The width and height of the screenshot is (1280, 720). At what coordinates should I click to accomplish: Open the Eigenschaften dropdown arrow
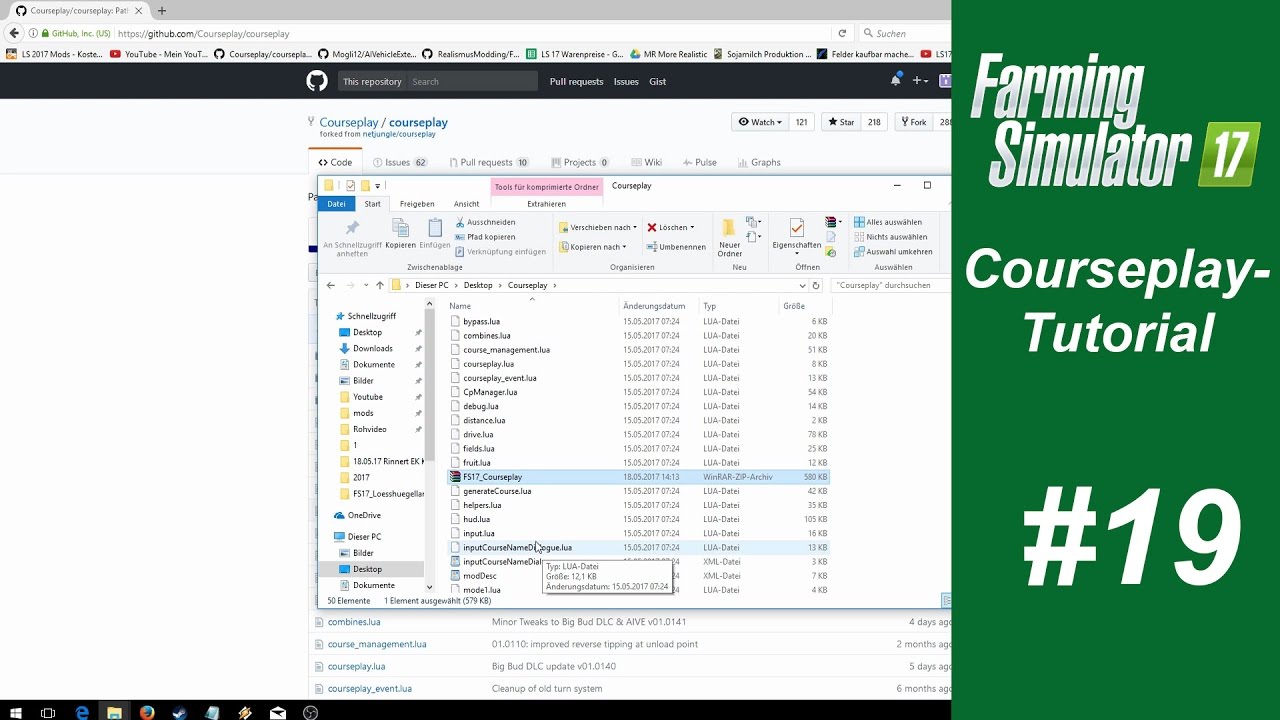click(797, 253)
